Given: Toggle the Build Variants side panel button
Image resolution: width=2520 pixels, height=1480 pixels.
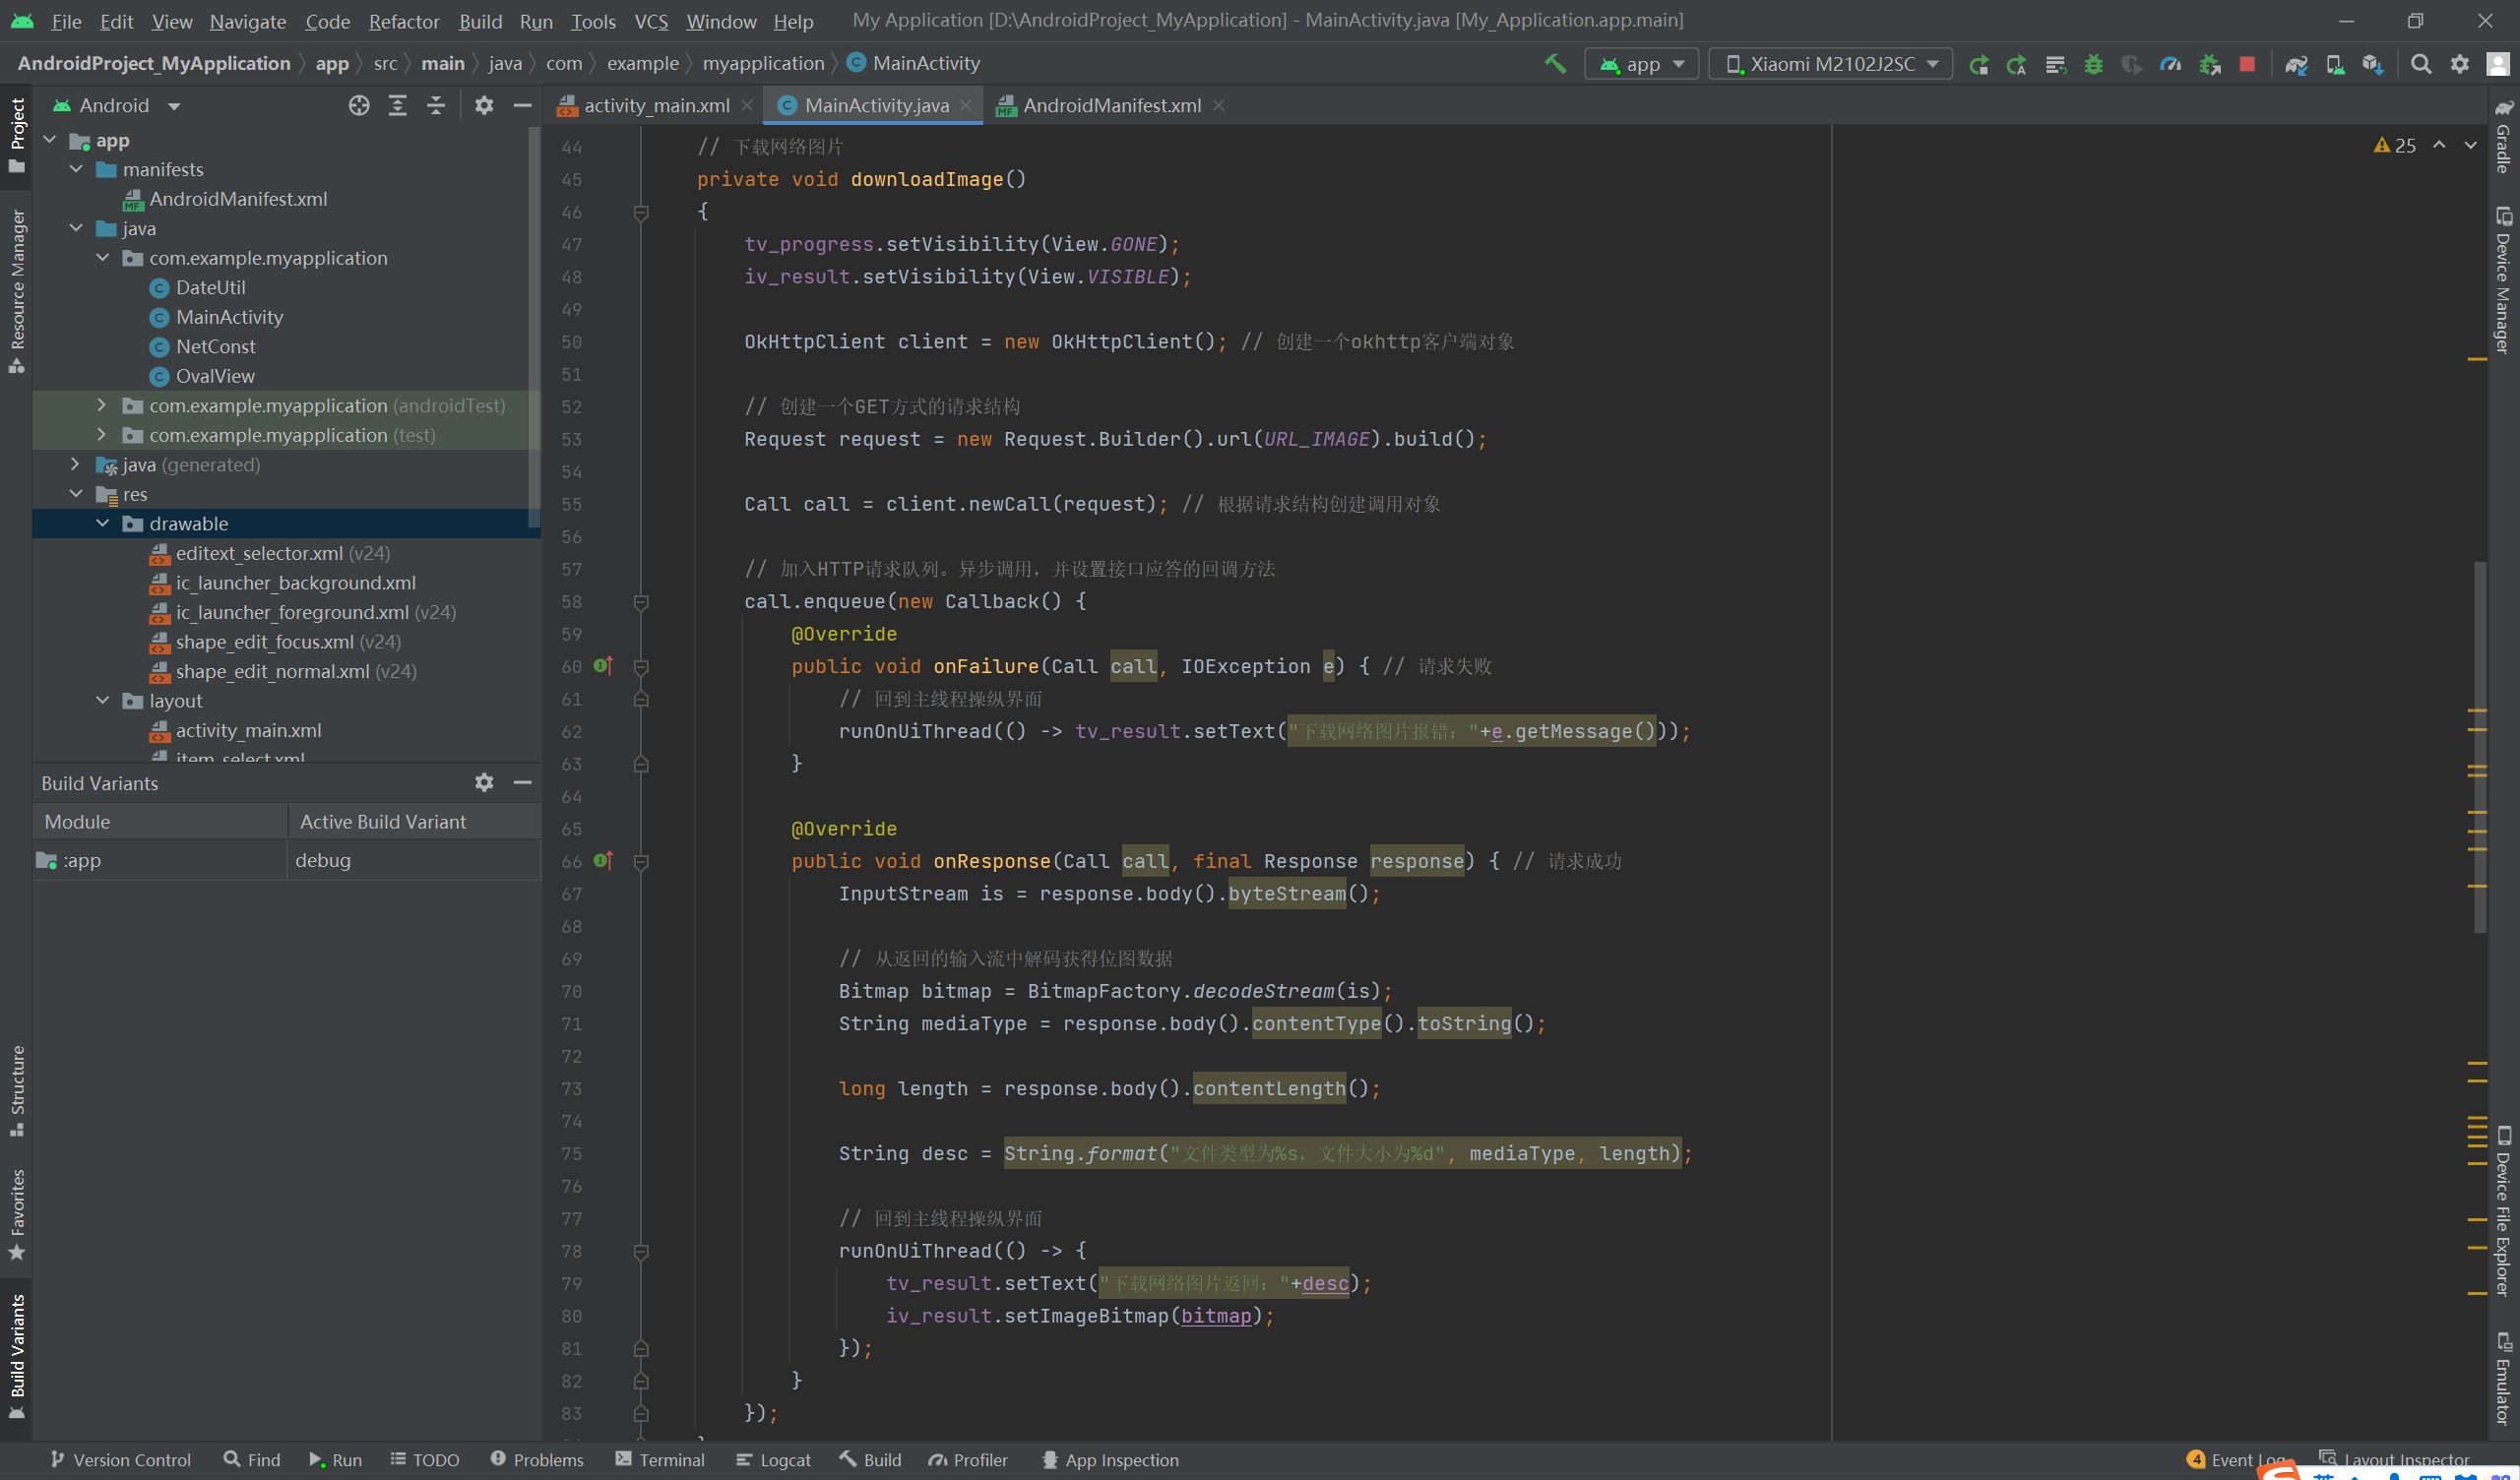Looking at the screenshot, I should (17, 1355).
